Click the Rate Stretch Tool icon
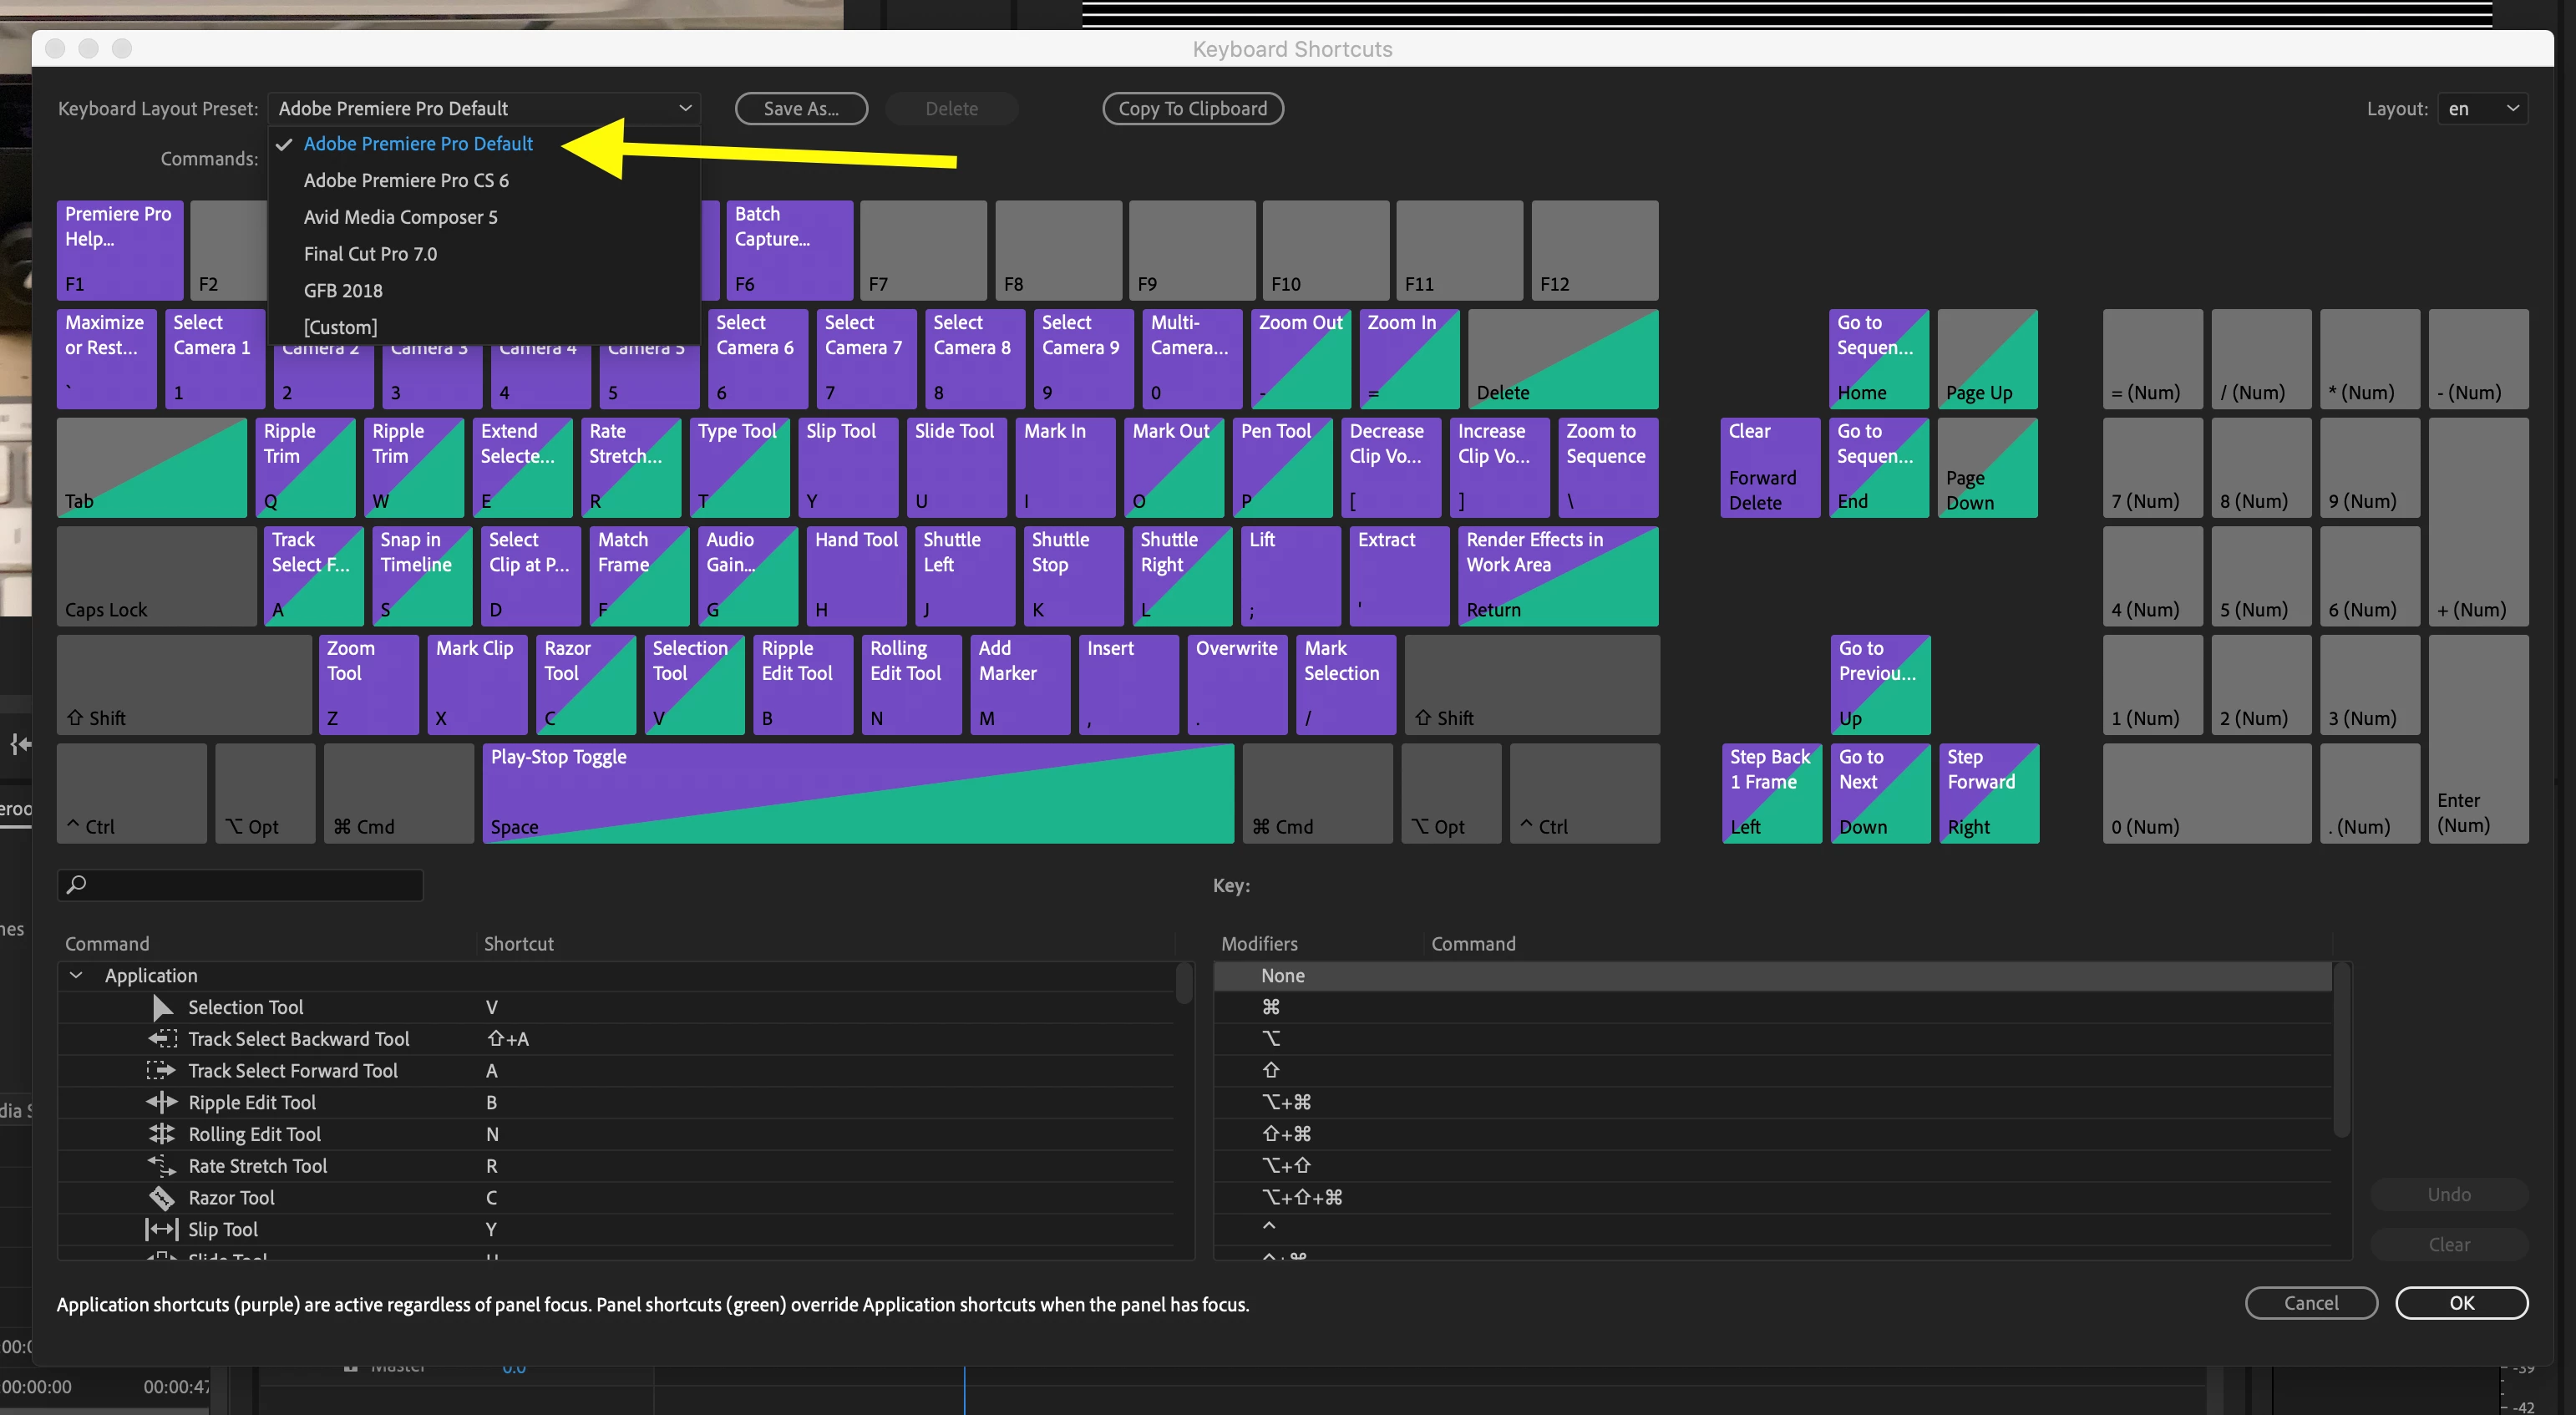Screen dimensions: 2576x1415 (162, 1166)
